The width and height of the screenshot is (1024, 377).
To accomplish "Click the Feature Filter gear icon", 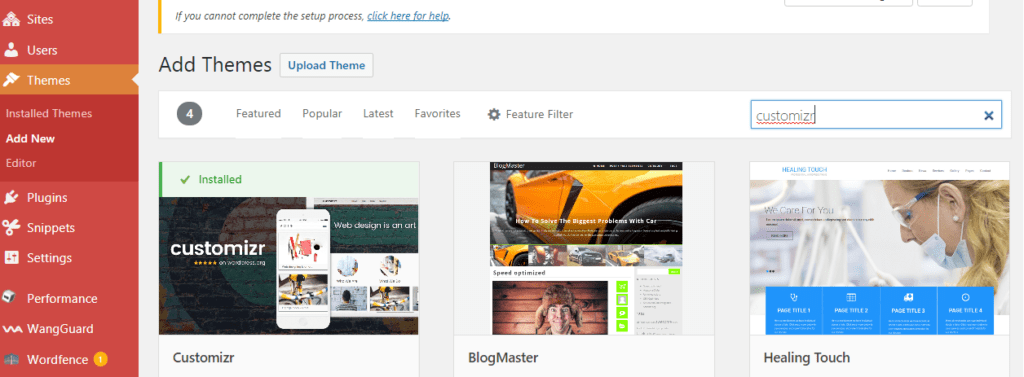I will 494,114.
